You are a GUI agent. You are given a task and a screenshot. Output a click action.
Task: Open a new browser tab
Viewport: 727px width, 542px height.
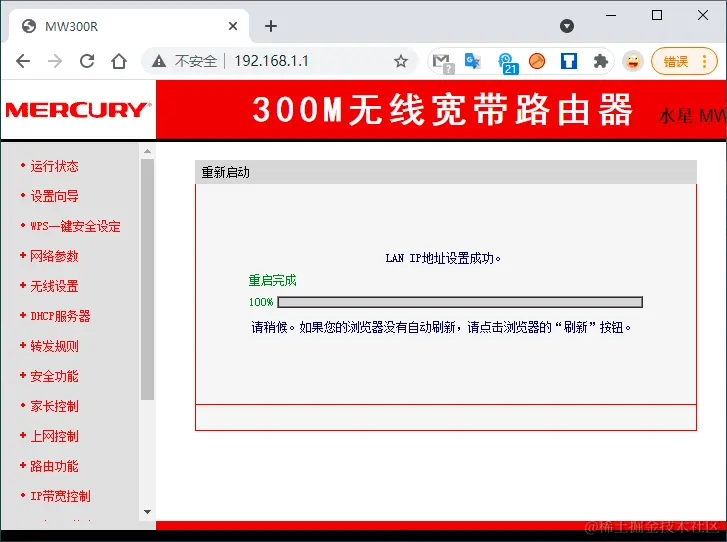(x=271, y=26)
